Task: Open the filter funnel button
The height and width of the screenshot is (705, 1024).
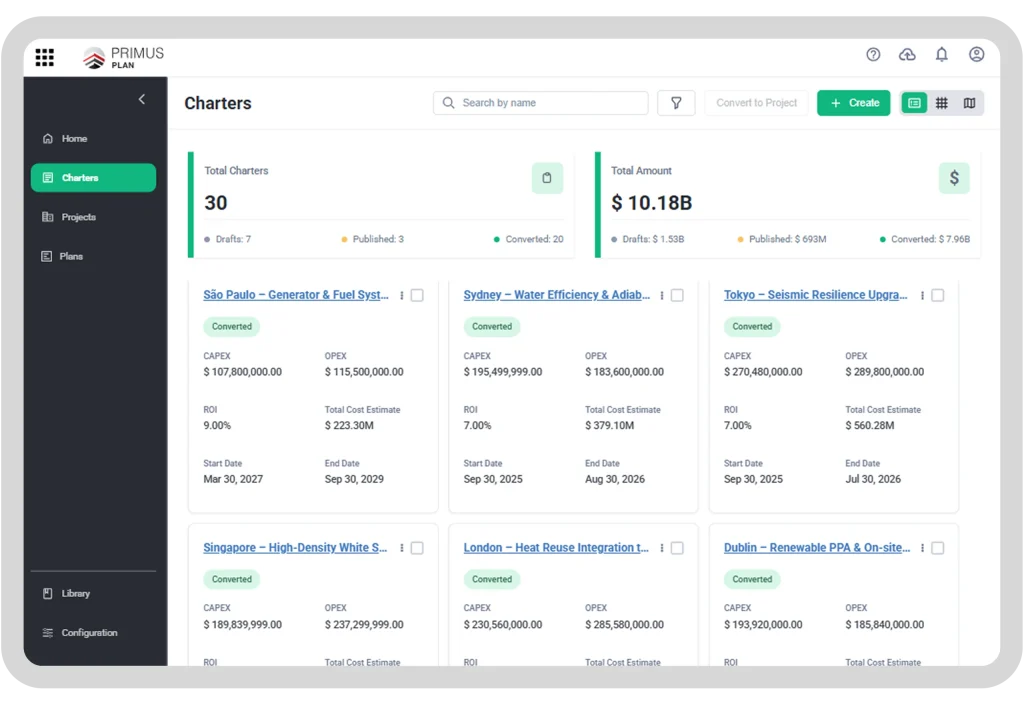Action: click(x=676, y=103)
